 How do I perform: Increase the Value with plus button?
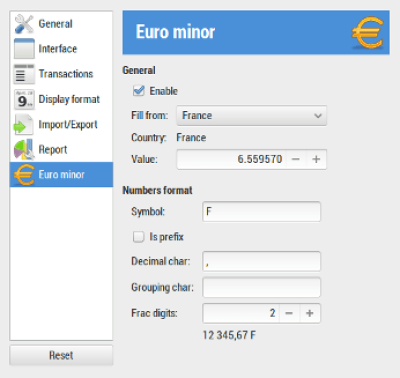pyautogui.click(x=316, y=159)
